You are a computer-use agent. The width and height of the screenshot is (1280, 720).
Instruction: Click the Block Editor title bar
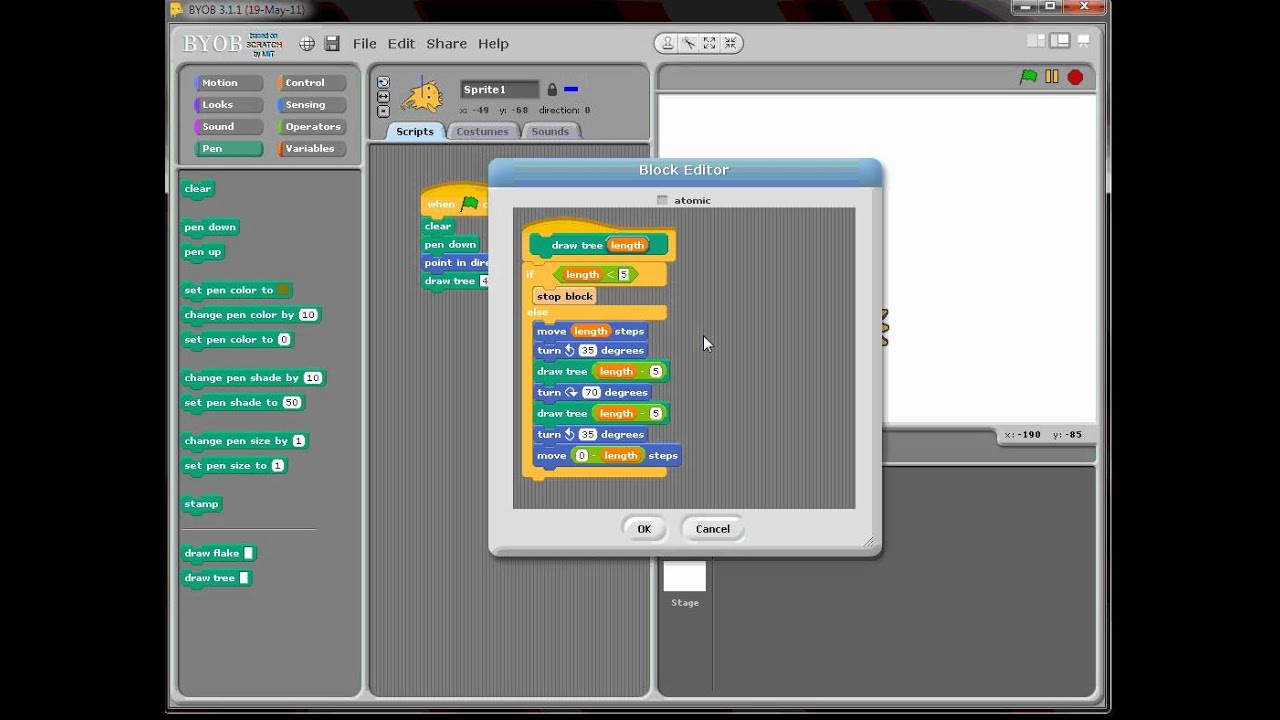684,170
